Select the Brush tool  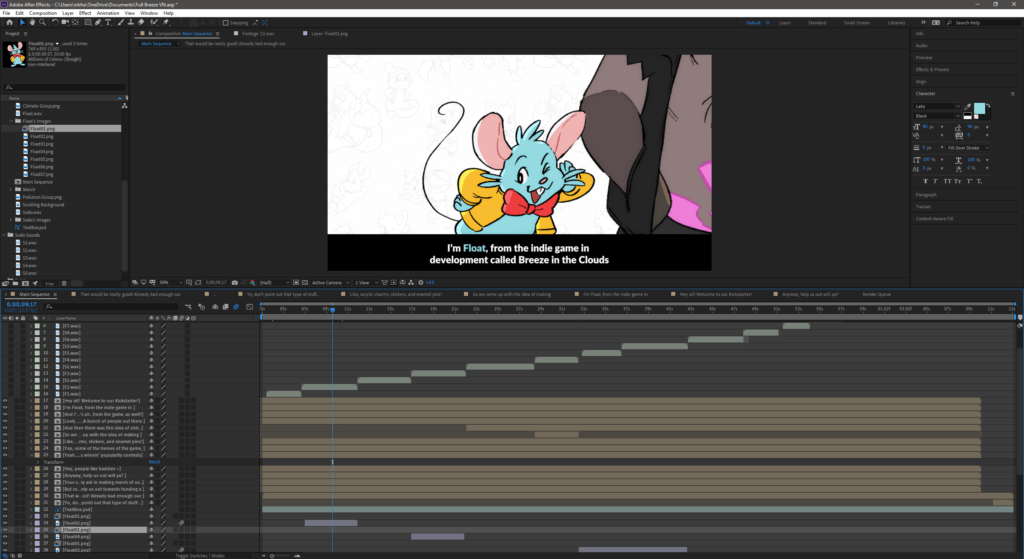(121, 22)
